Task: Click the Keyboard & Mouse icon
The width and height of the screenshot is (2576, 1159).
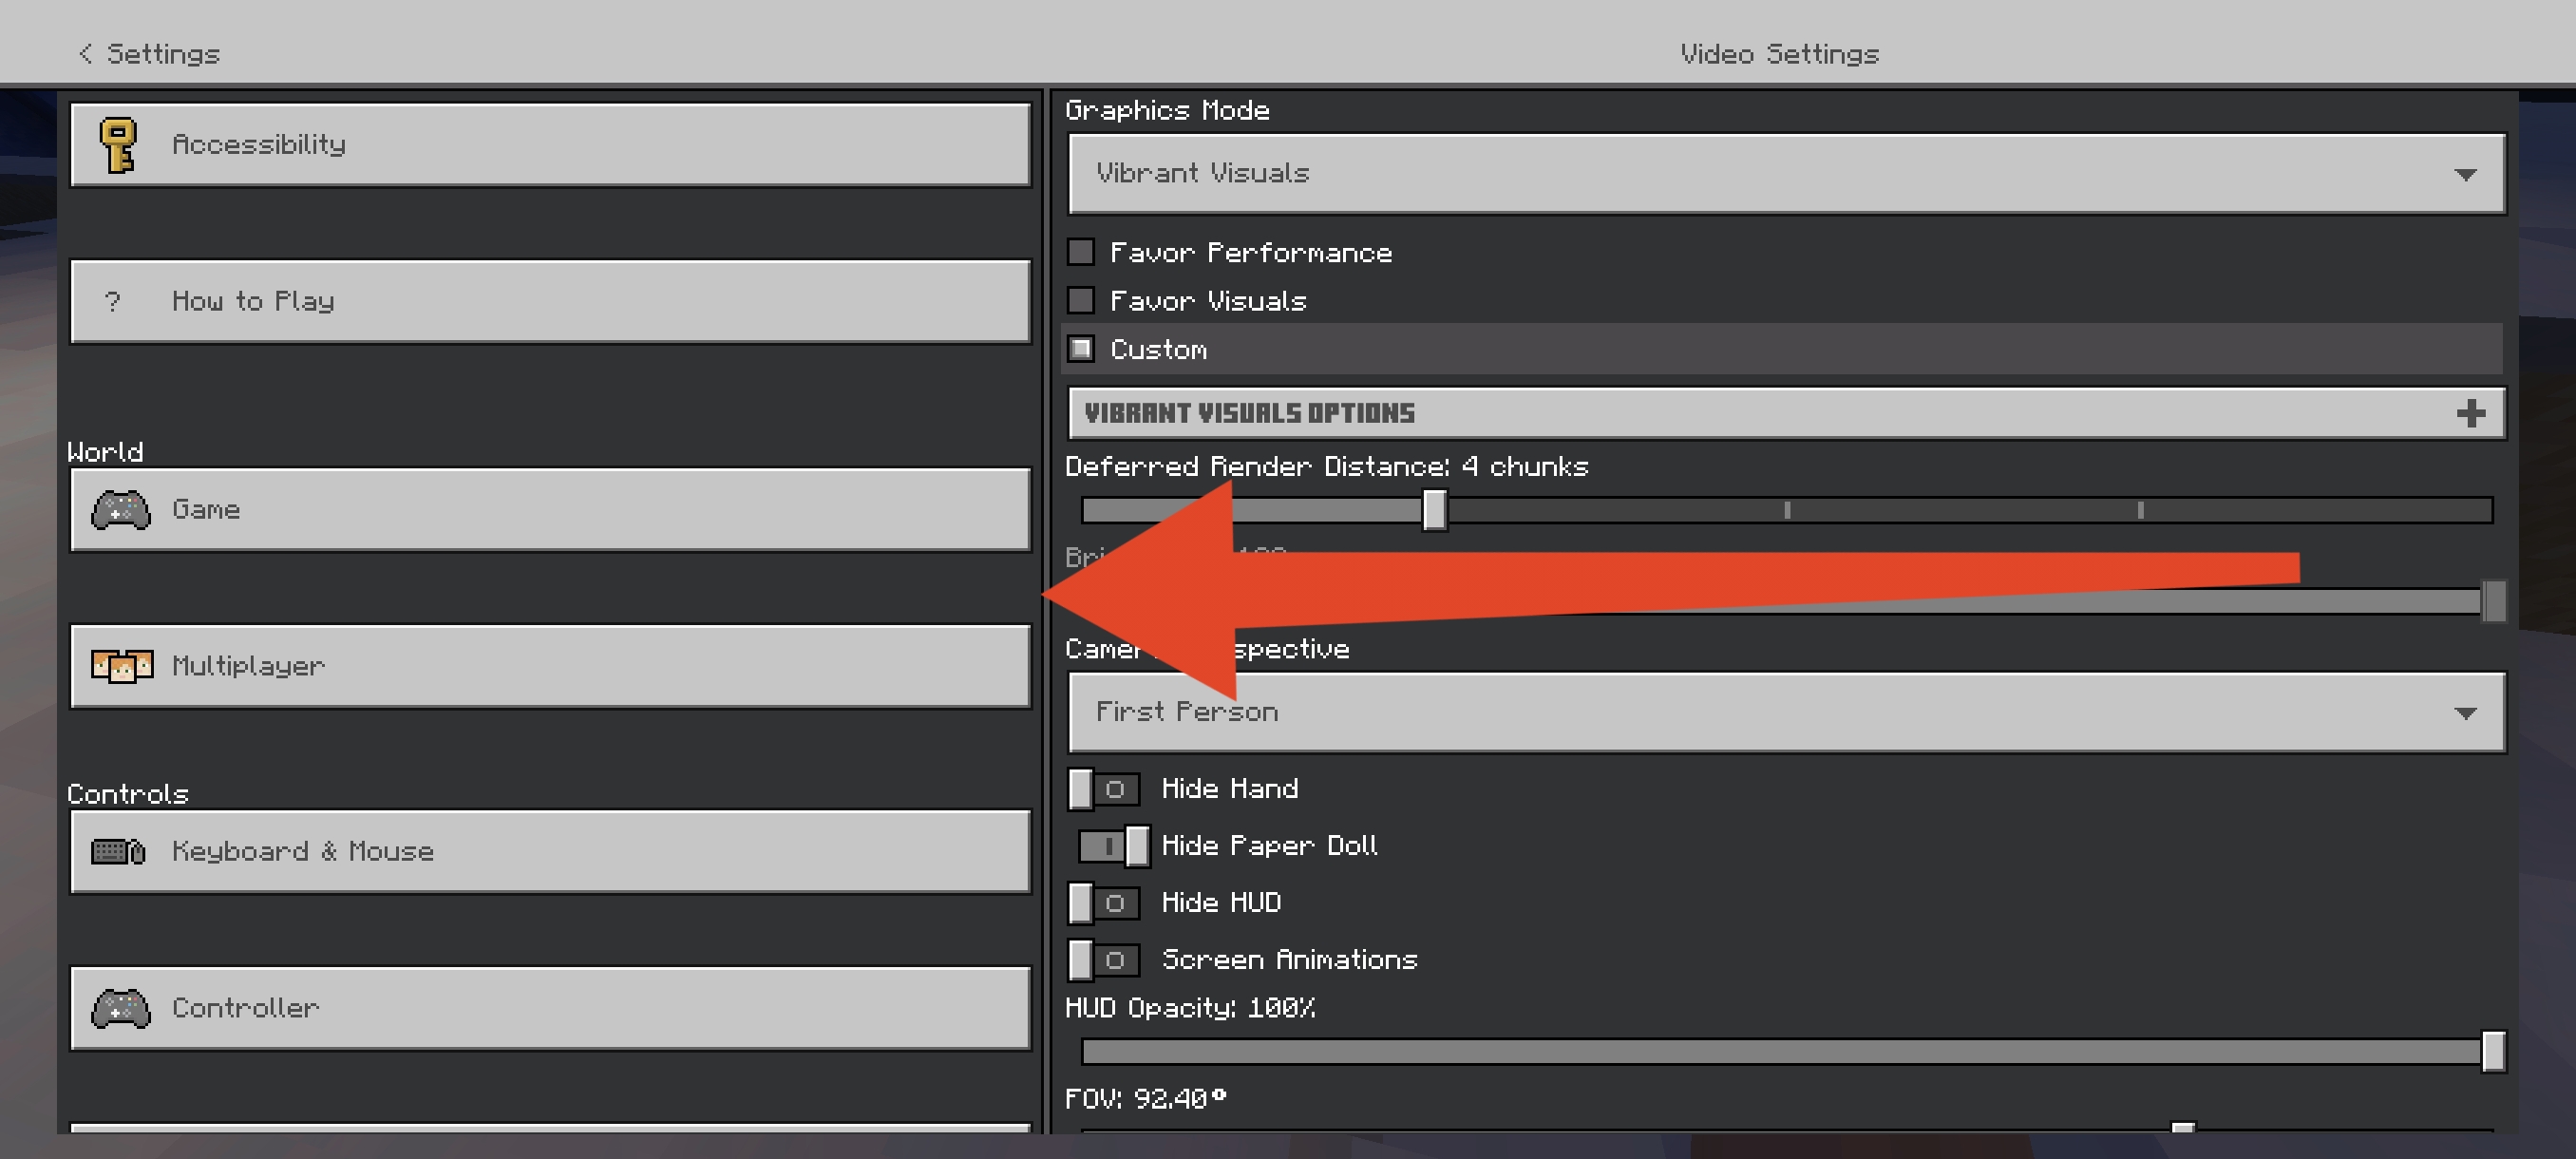Action: coord(119,851)
